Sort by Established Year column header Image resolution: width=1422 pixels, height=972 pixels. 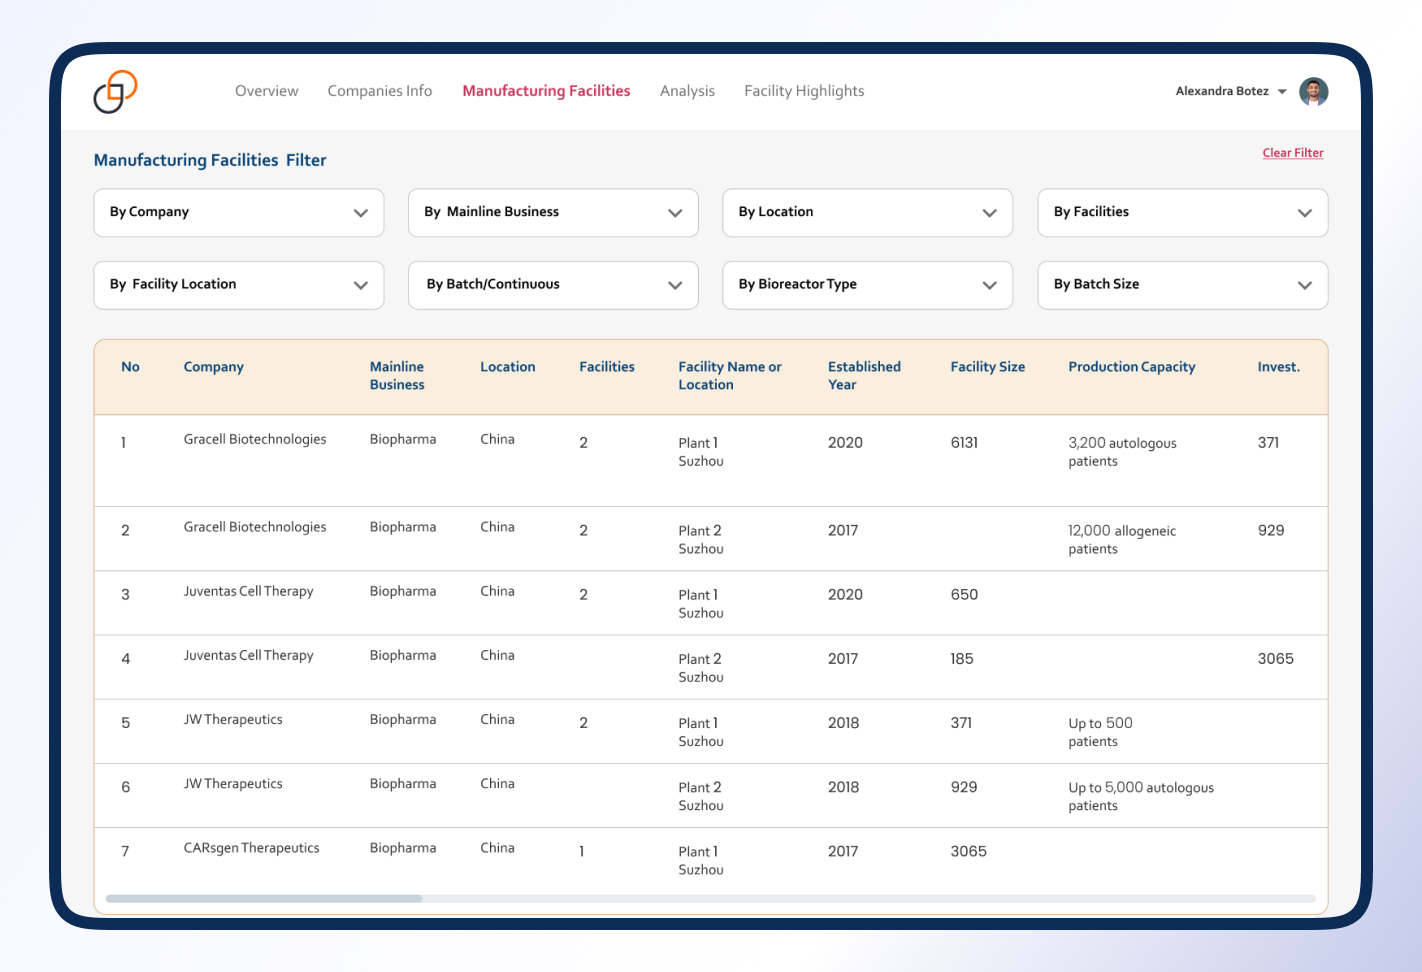864,375
